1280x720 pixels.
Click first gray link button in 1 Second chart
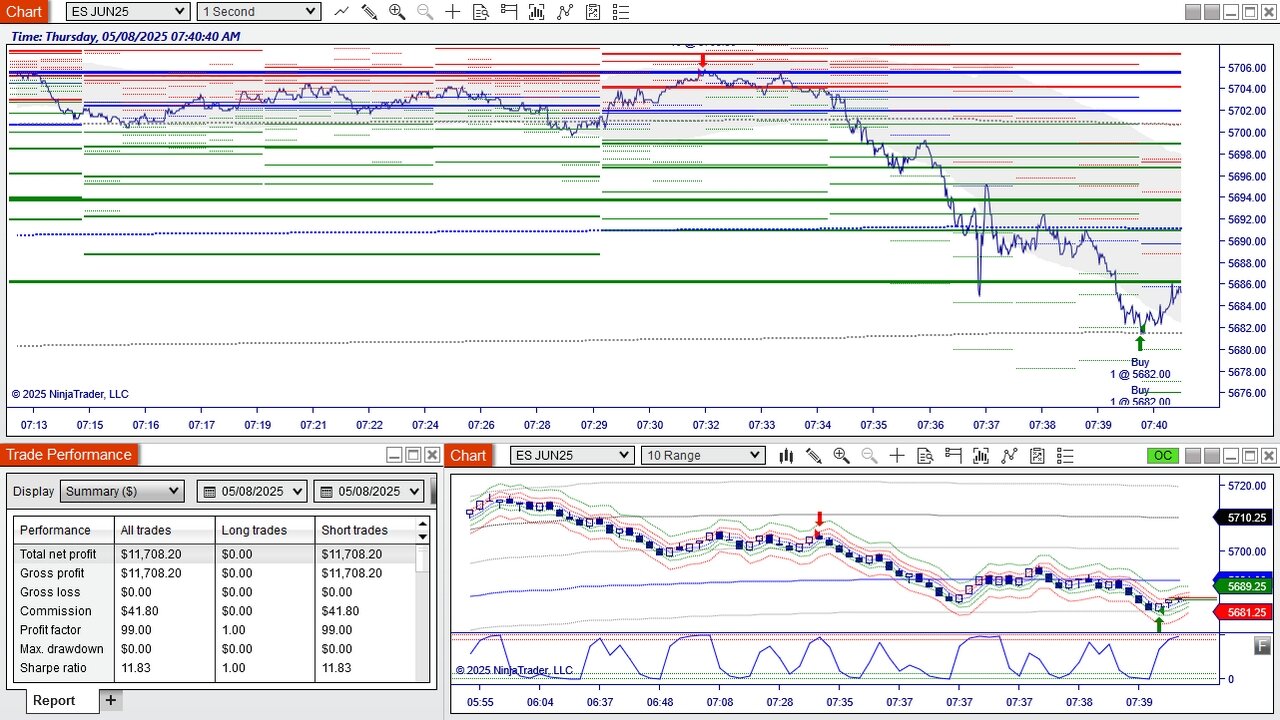(1192, 12)
